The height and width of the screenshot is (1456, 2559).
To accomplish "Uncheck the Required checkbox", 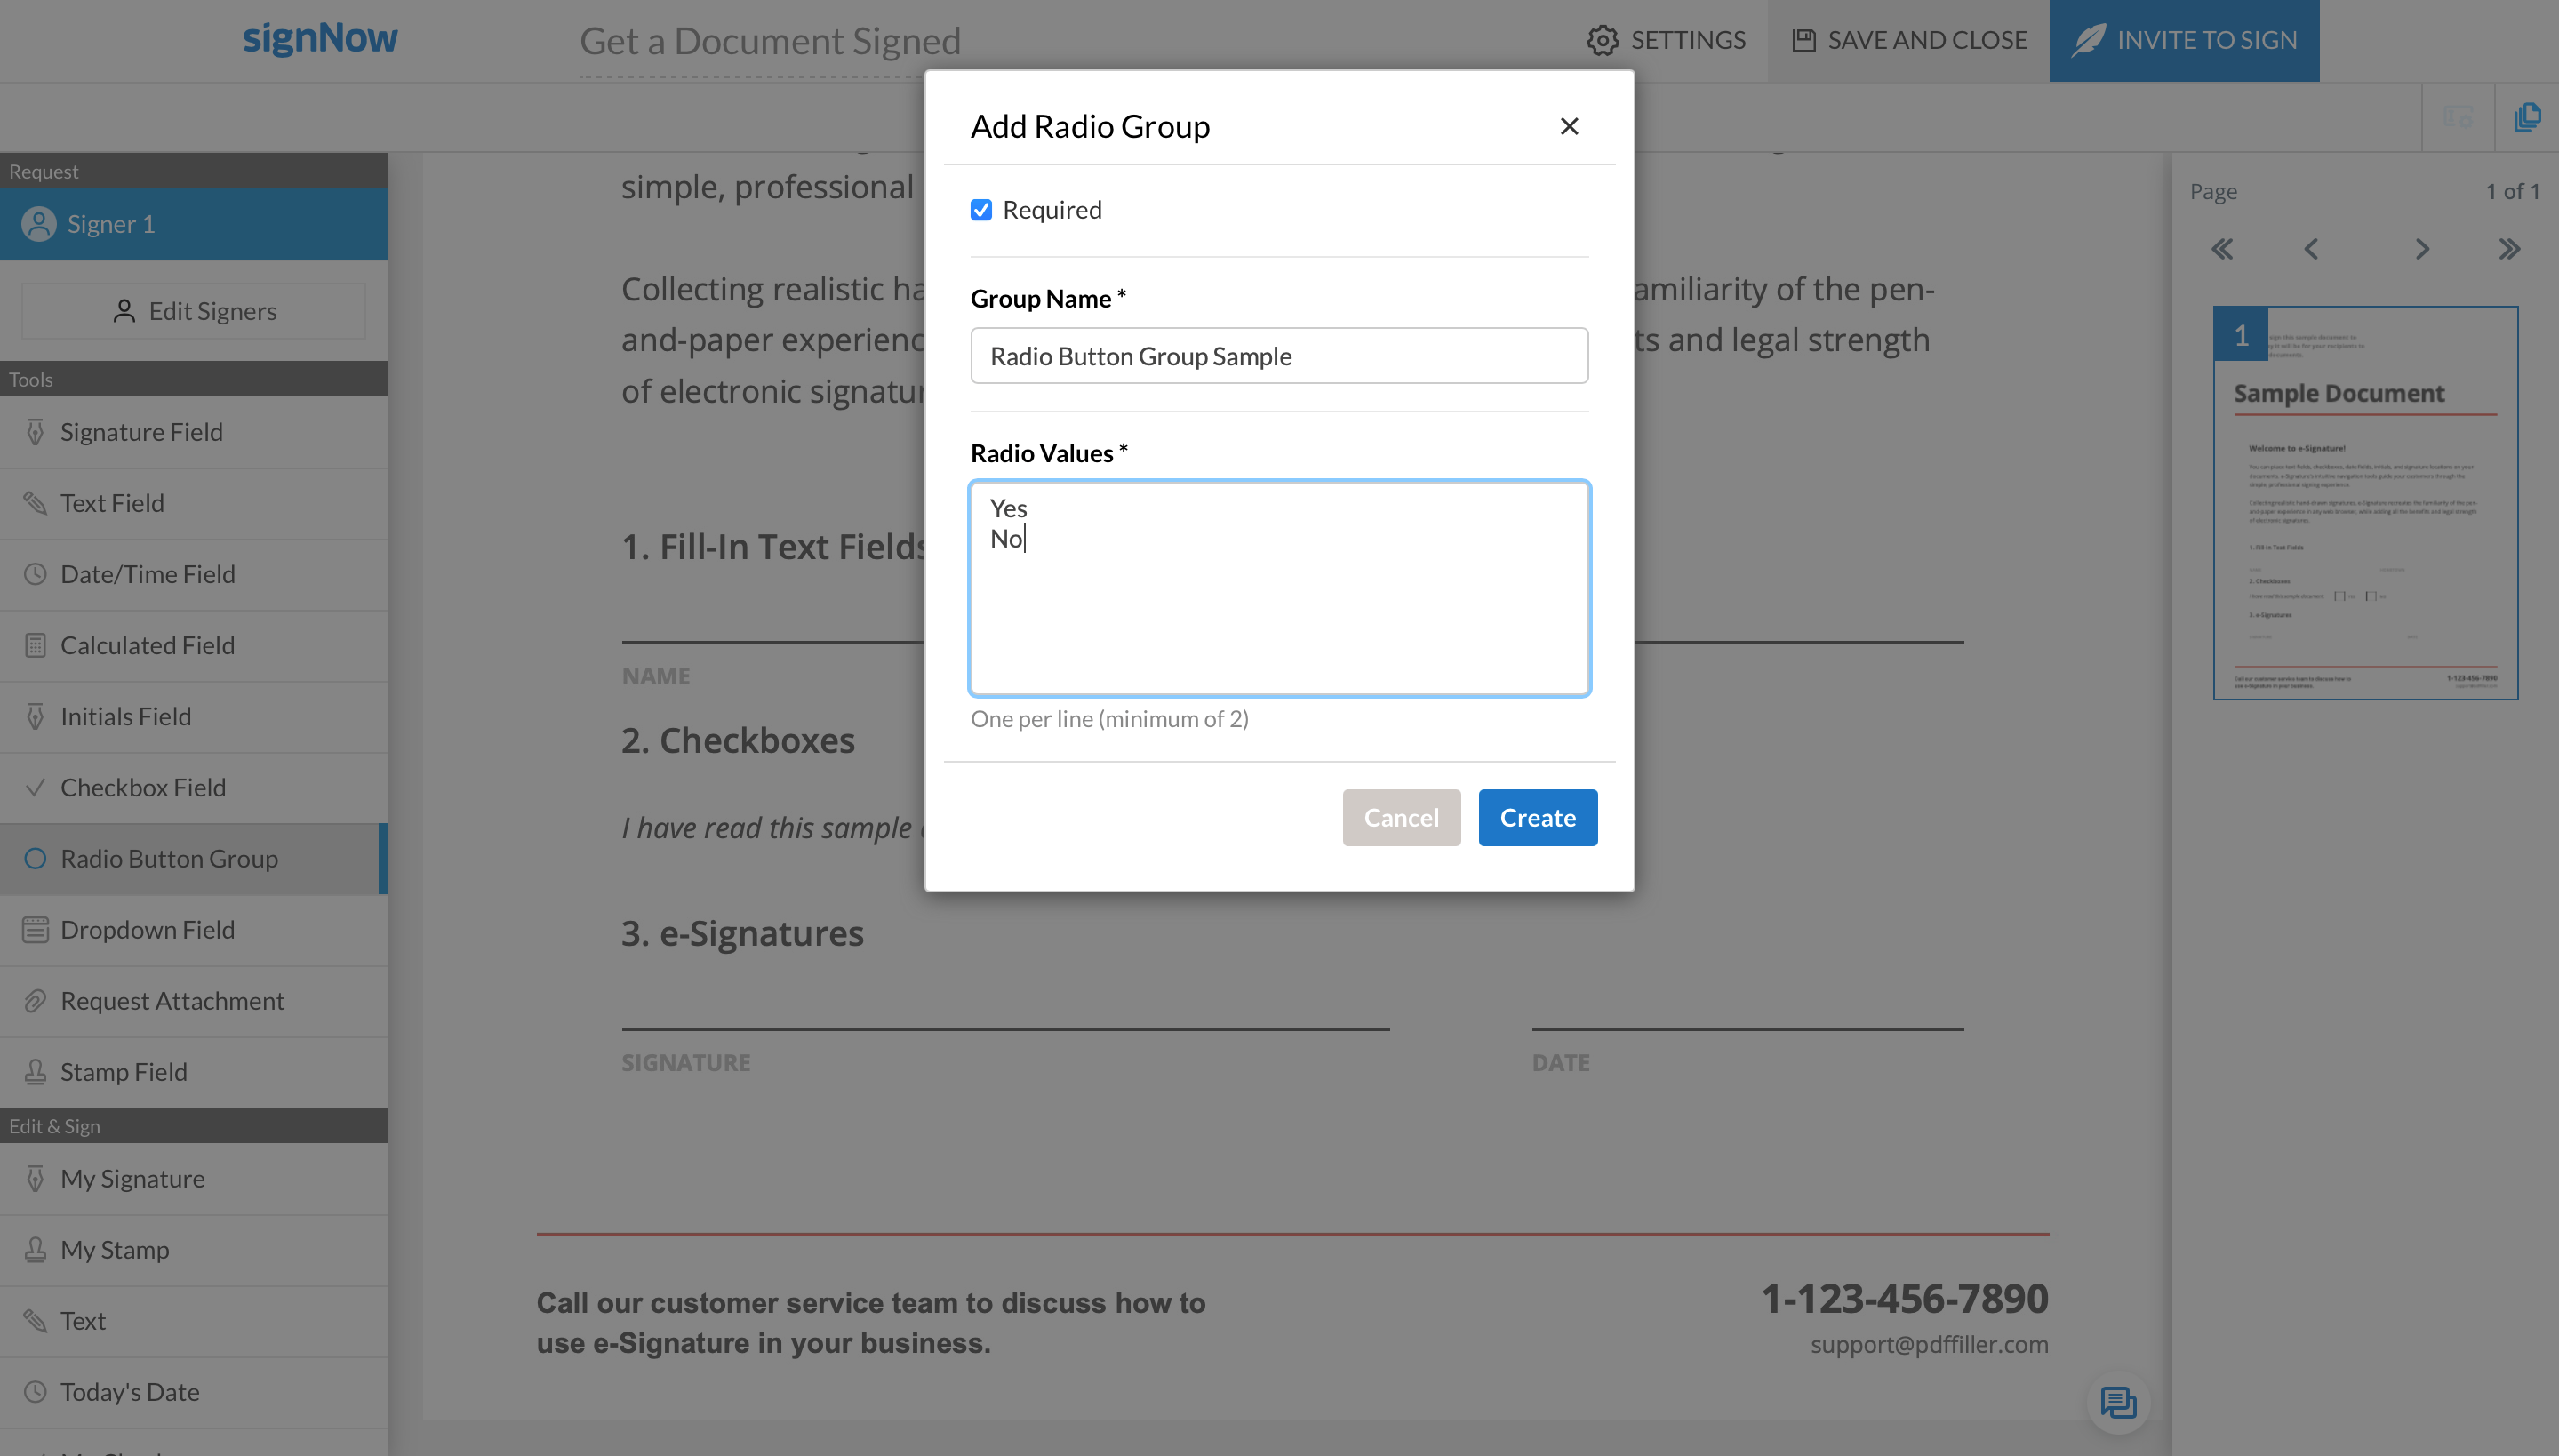I will [981, 210].
